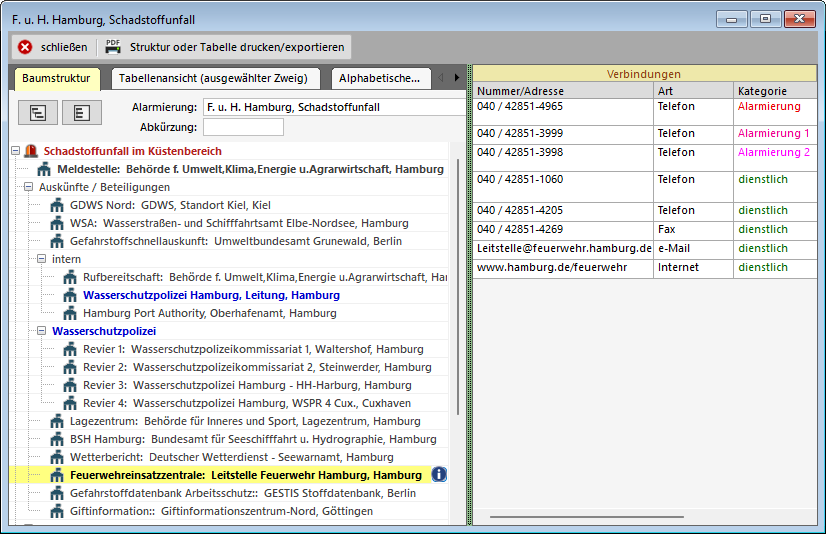Click the collapse tree structure button
826x534 pixels.
82,112
